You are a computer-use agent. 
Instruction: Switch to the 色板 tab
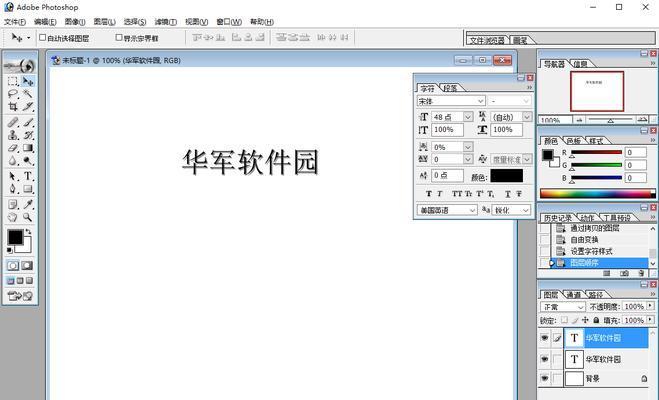[x=573, y=141]
